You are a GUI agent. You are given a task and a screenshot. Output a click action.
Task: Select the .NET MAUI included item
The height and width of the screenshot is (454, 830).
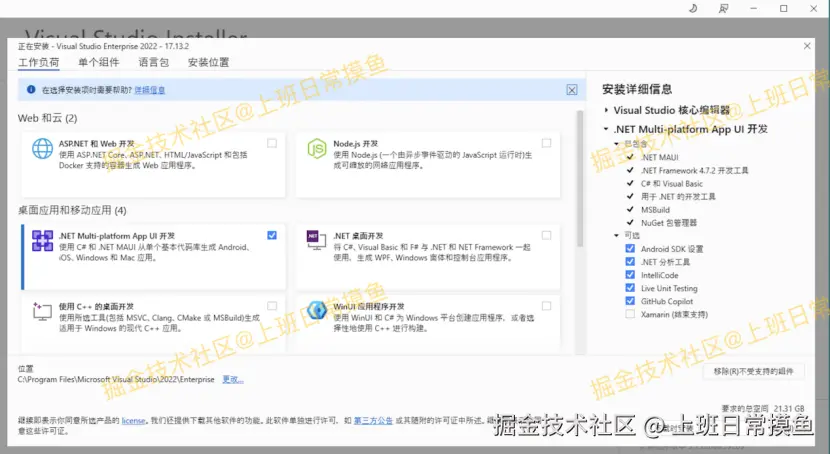660,157
